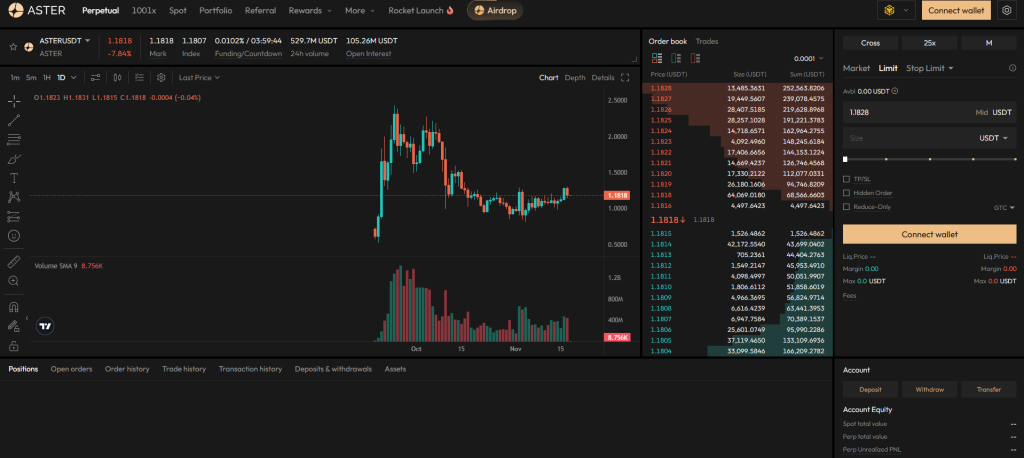This screenshot has width=1024, height=458.
Task: Activate the ruler measure tool
Action: click(14, 261)
